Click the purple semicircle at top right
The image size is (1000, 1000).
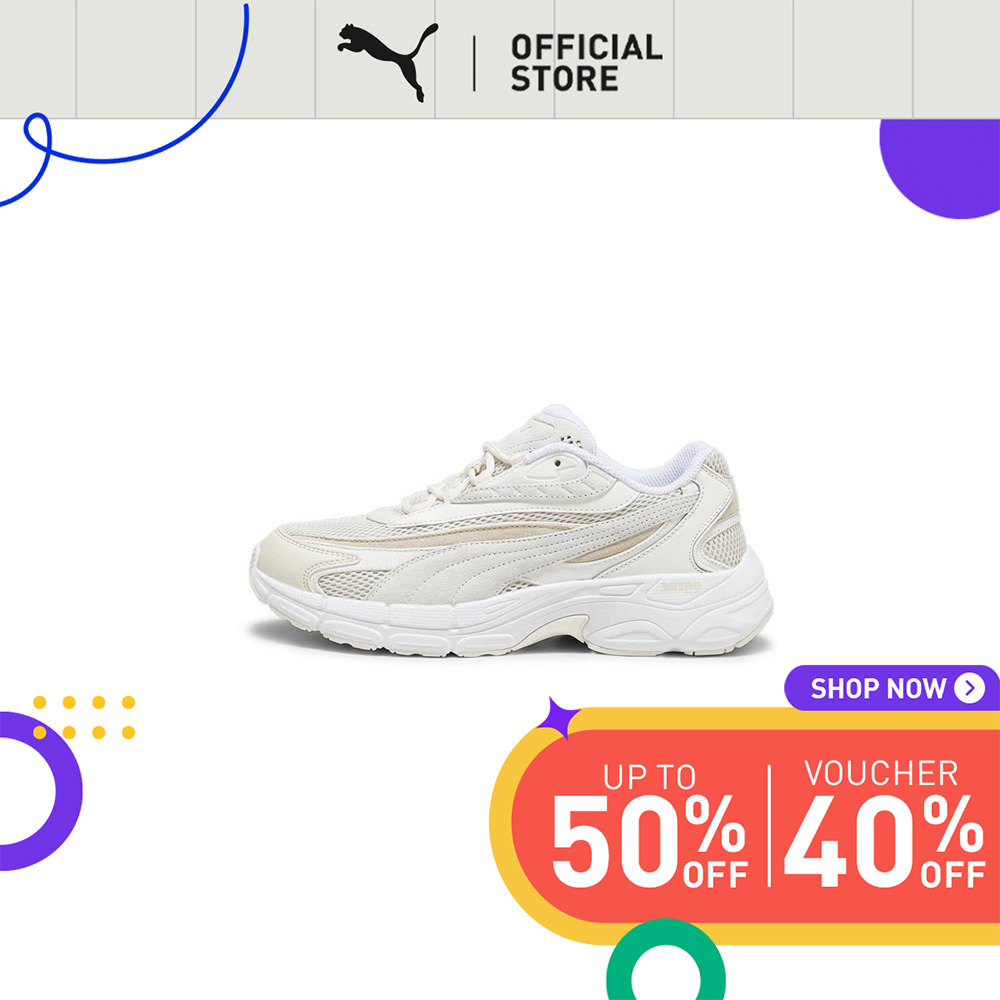[940, 168]
